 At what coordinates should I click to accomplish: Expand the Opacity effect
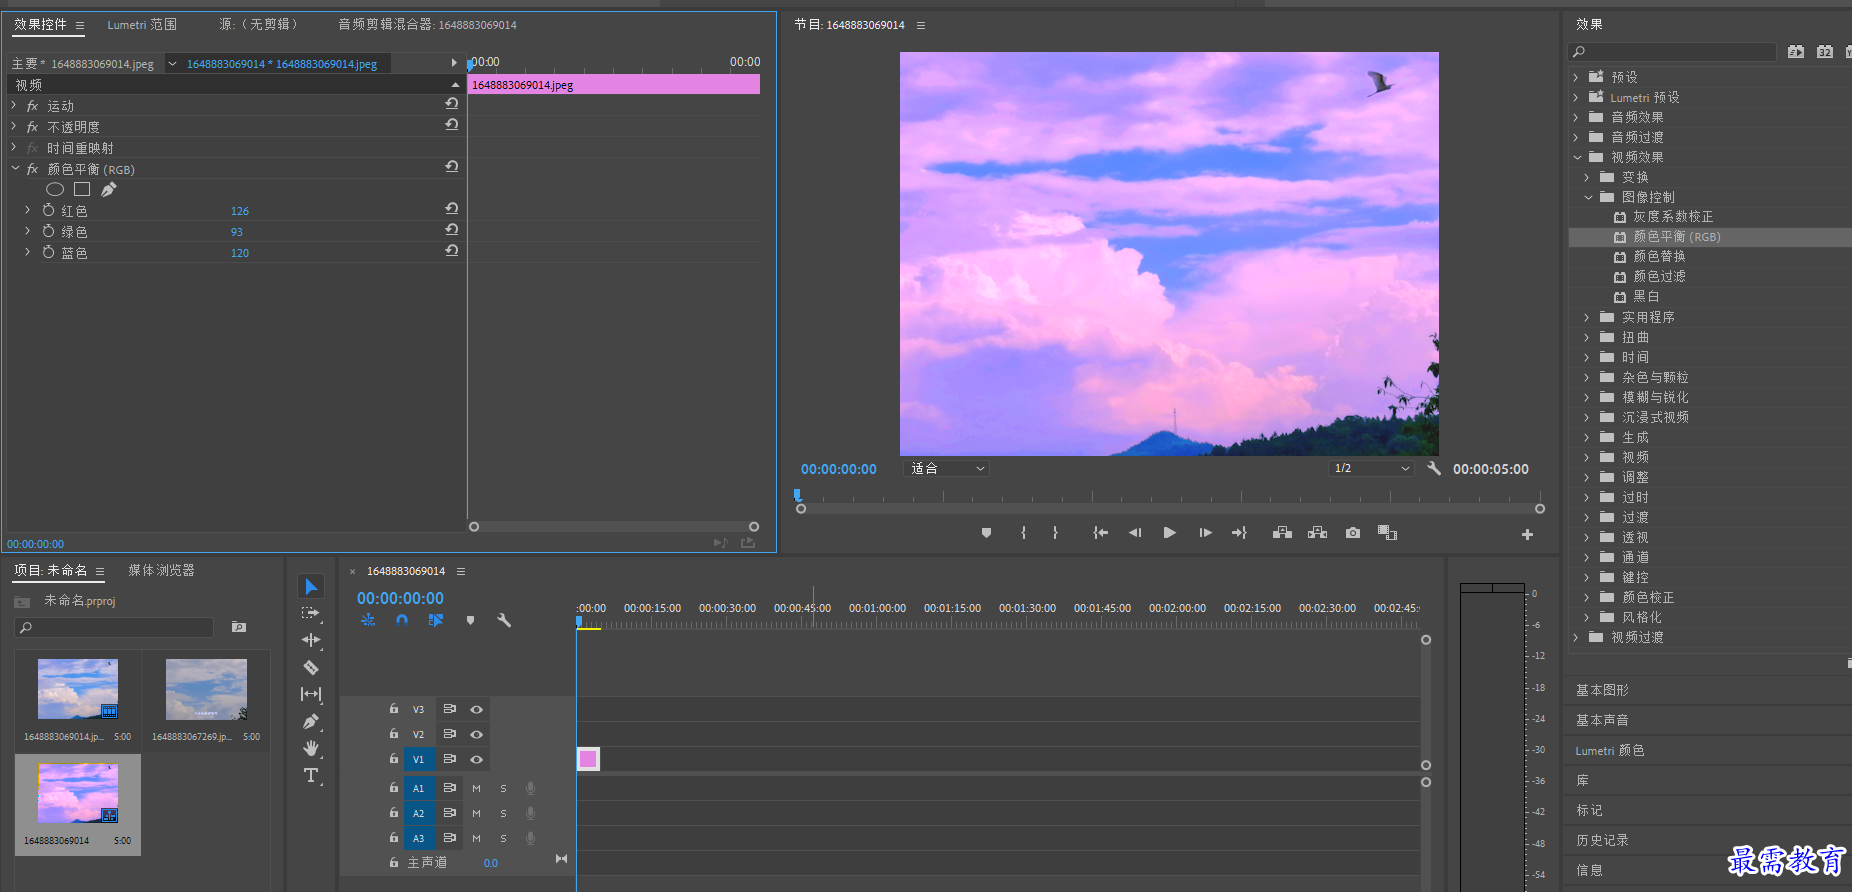click(14, 126)
